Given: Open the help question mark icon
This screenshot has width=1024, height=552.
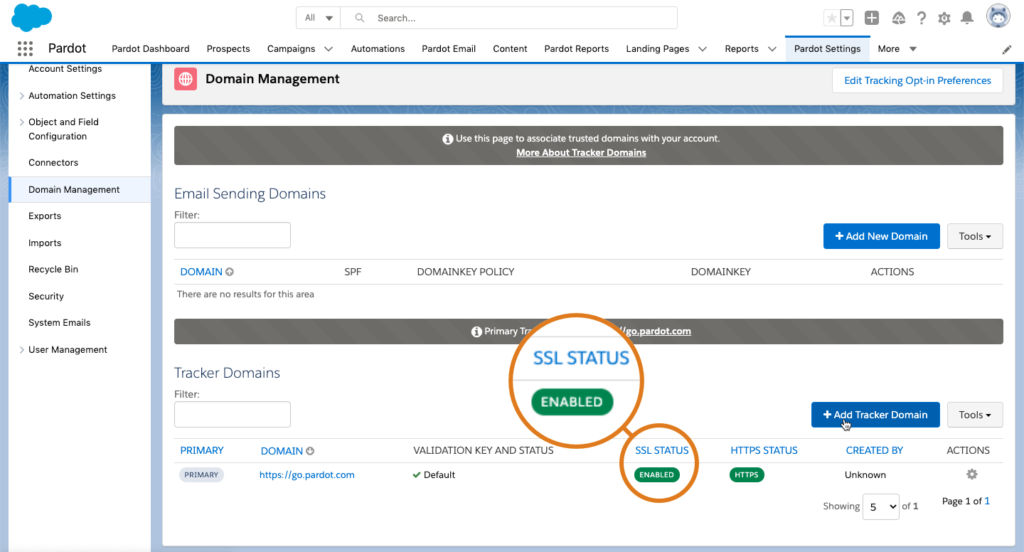Looking at the screenshot, I should click(921, 18).
